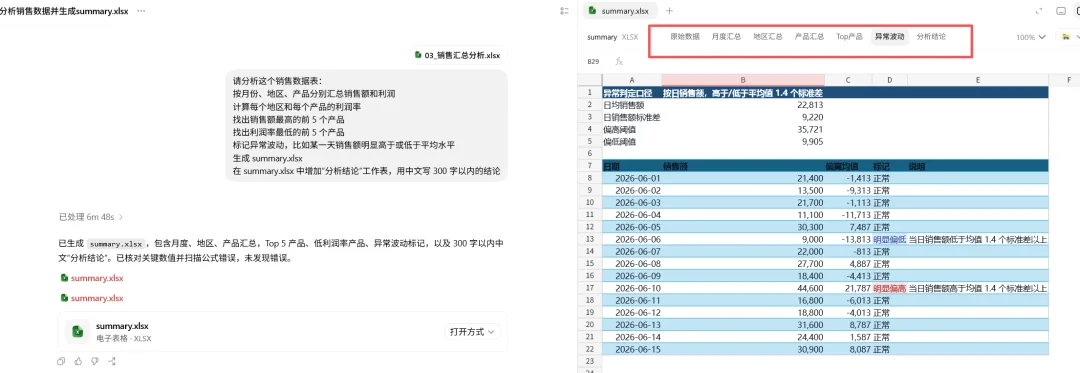Click the formula fx icon
Image resolution: width=1080 pixels, height=373 pixels.
(x=619, y=61)
